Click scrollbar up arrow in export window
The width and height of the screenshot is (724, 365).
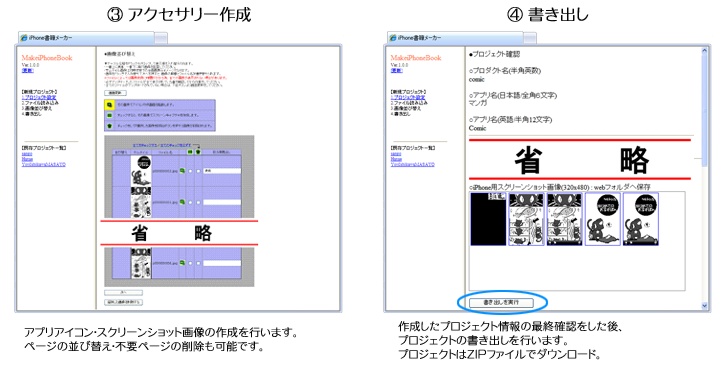(x=704, y=51)
